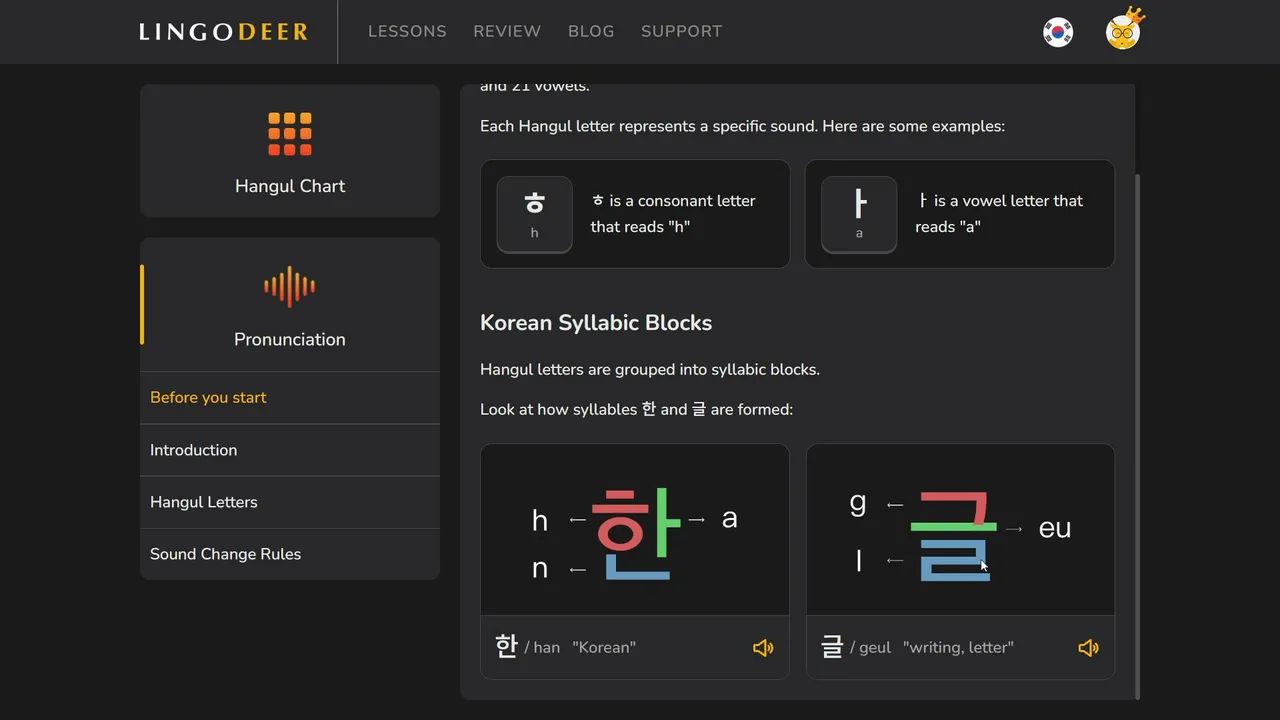Open the SUPPORT page
Image resolution: width=1280 pixels, height=720 pixels.
[x=681, y=31]
